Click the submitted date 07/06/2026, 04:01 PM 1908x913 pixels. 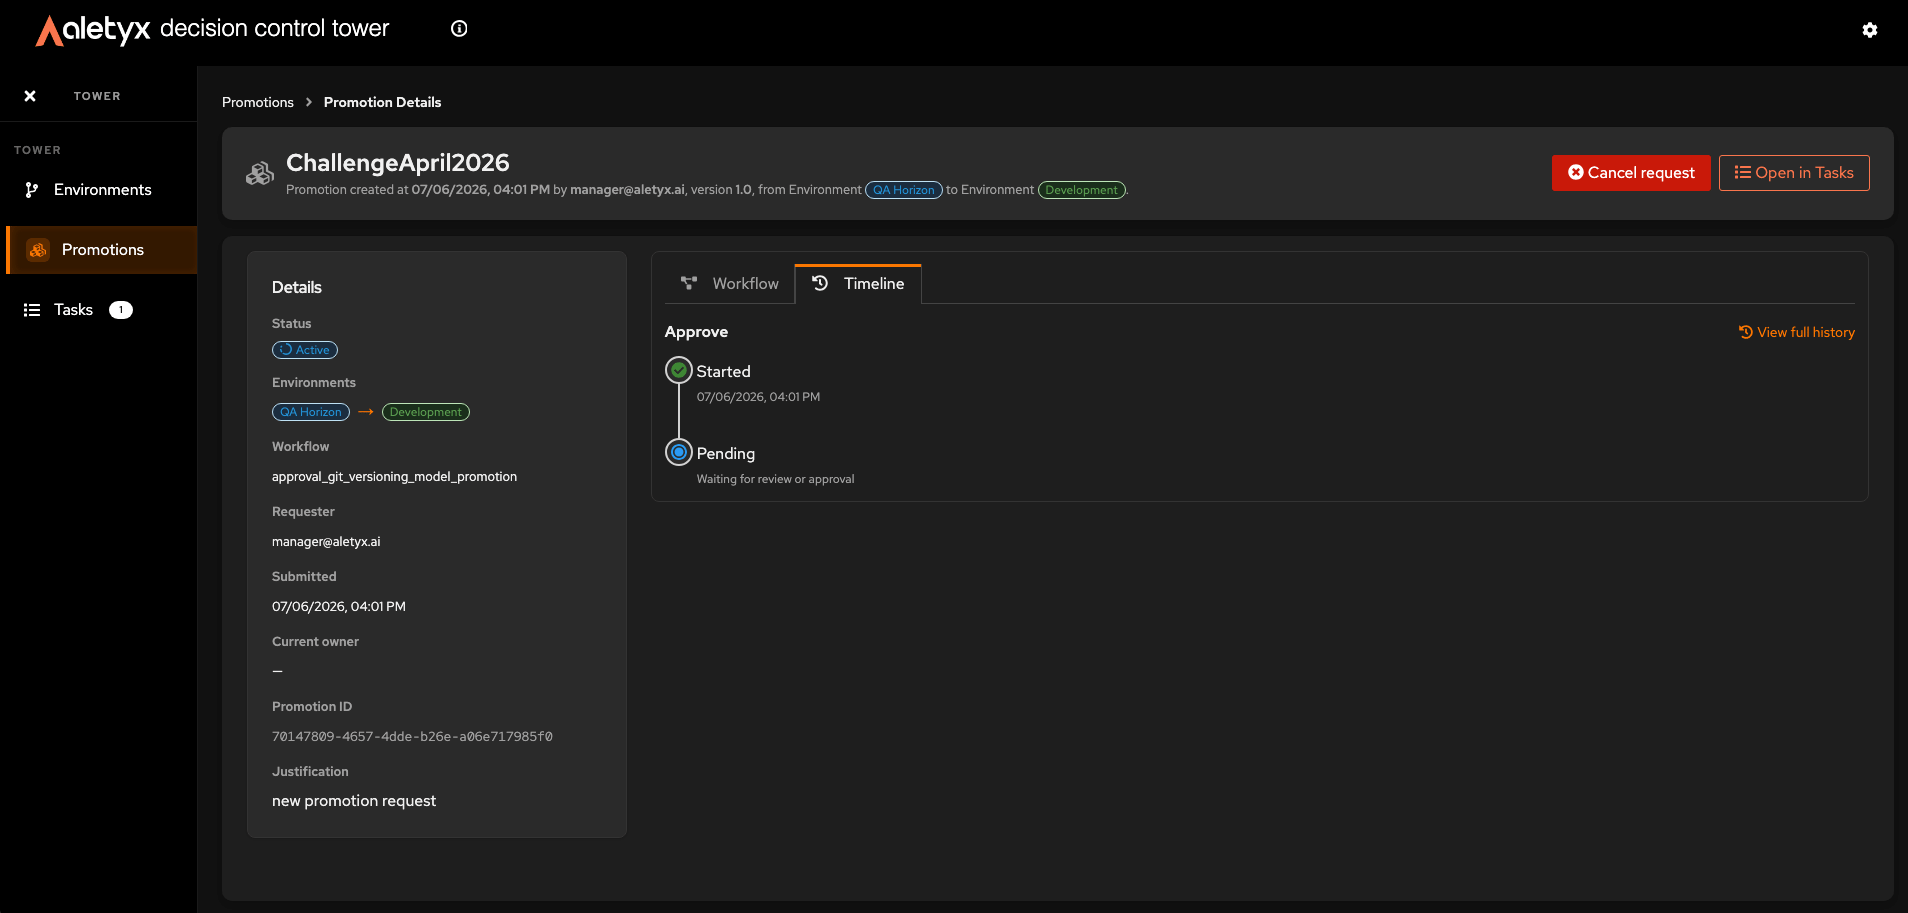click(x=339, y=607)
